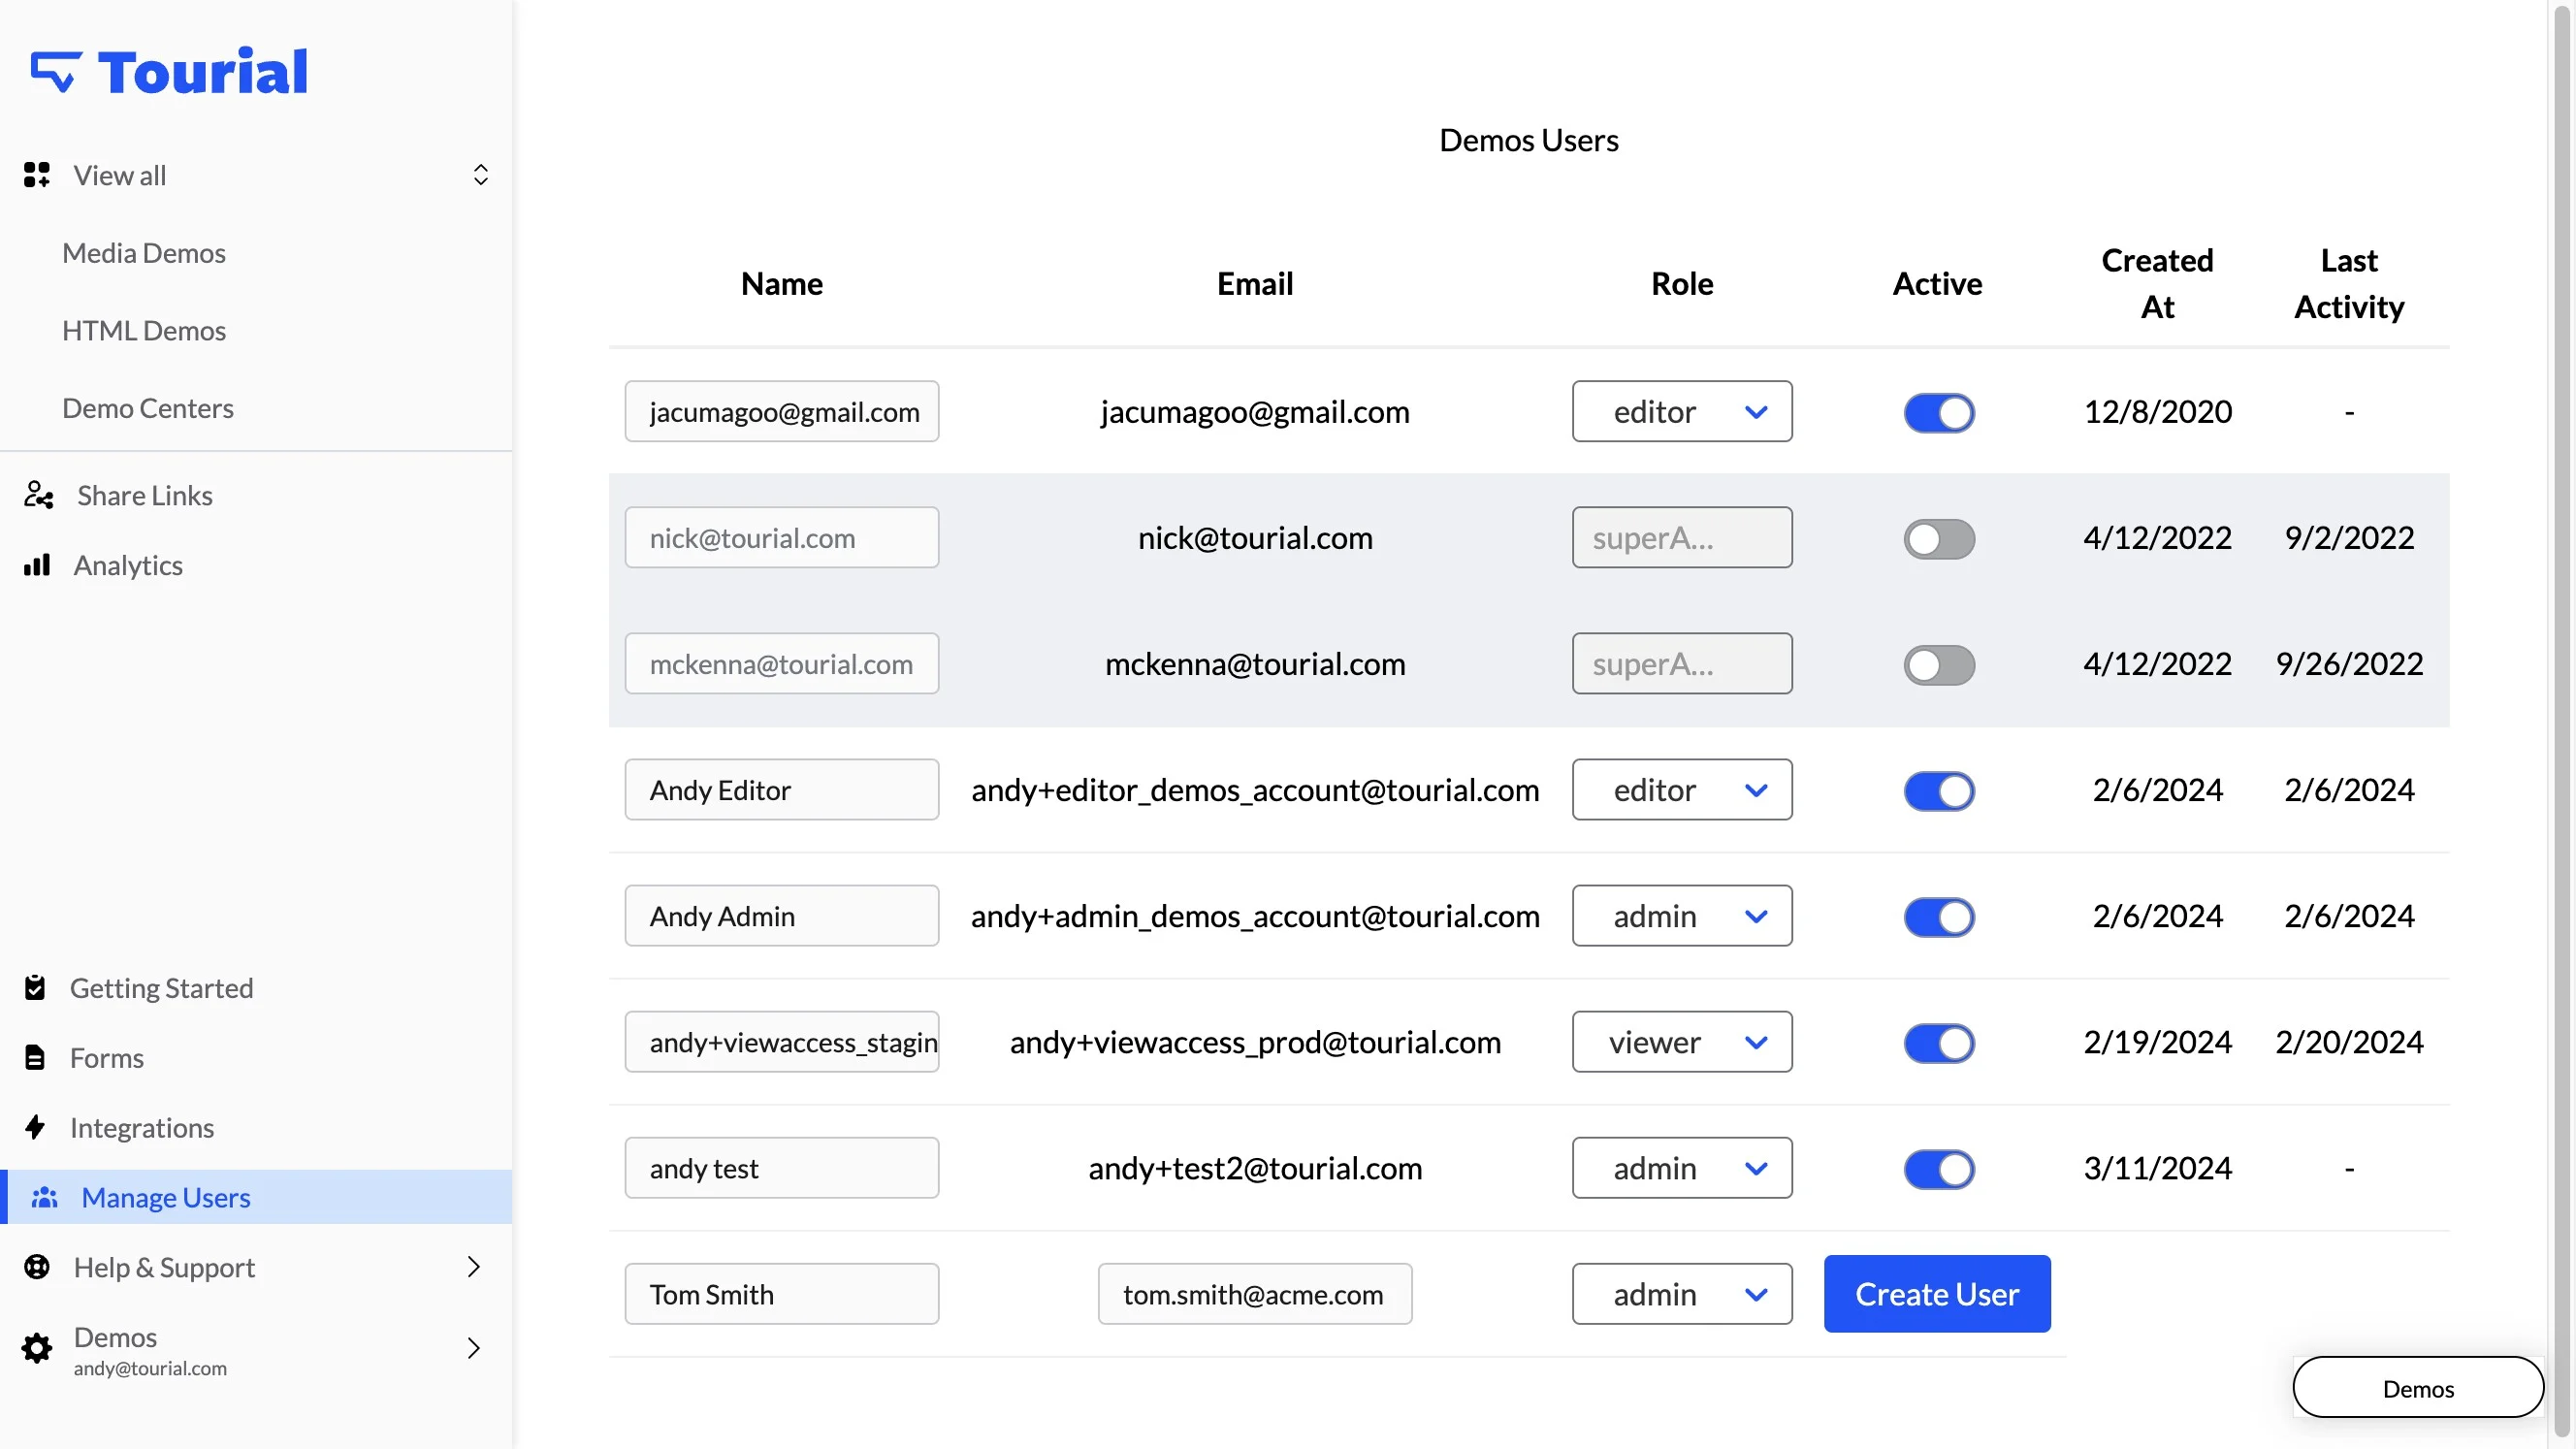Viewport: 2576px width, 1449px height.
Task: Click disabled superA... role box for mckenna@tourial.com
Action: click(1682, 664)
